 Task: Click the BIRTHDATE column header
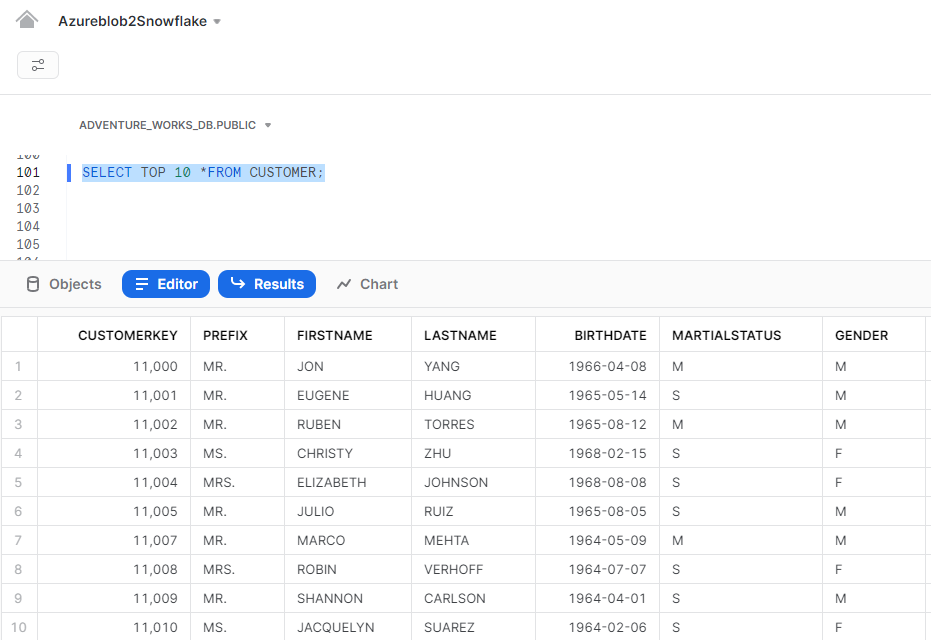tap(597, 335)
